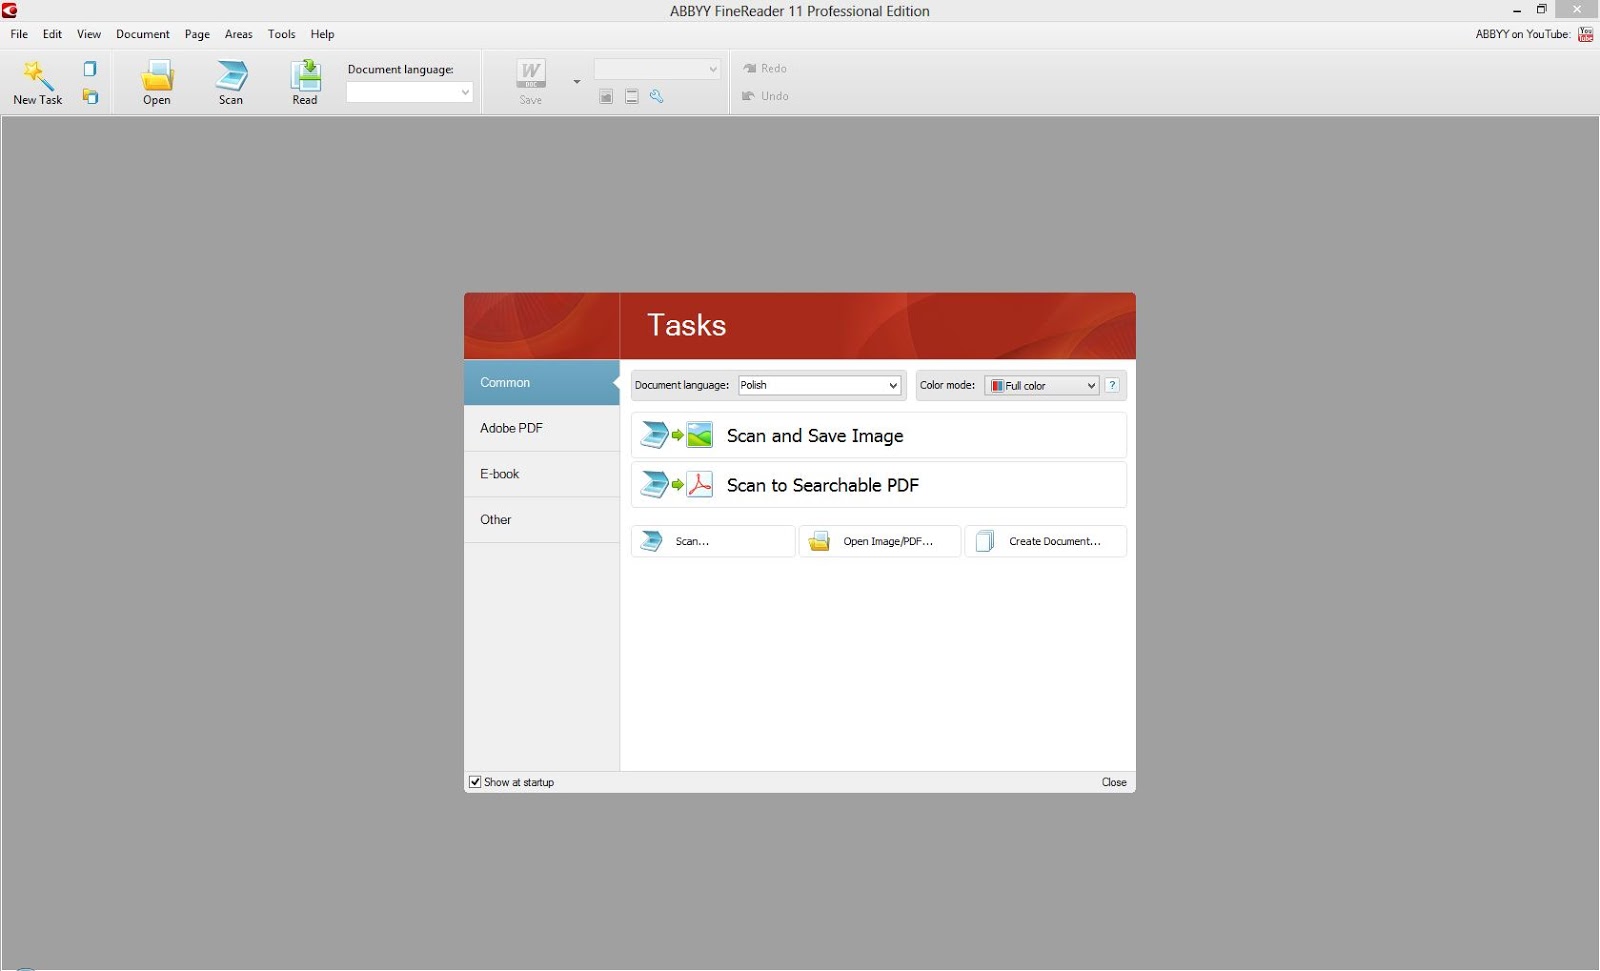
Task: Open ABBYY YouTube channel icon
Action: coord(1586,34)
